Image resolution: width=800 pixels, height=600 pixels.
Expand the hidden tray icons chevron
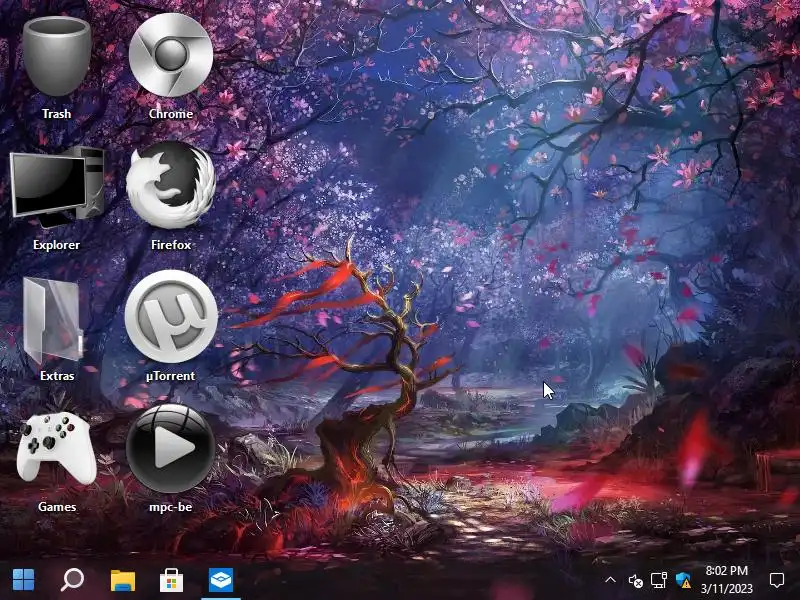click(610, 580)
